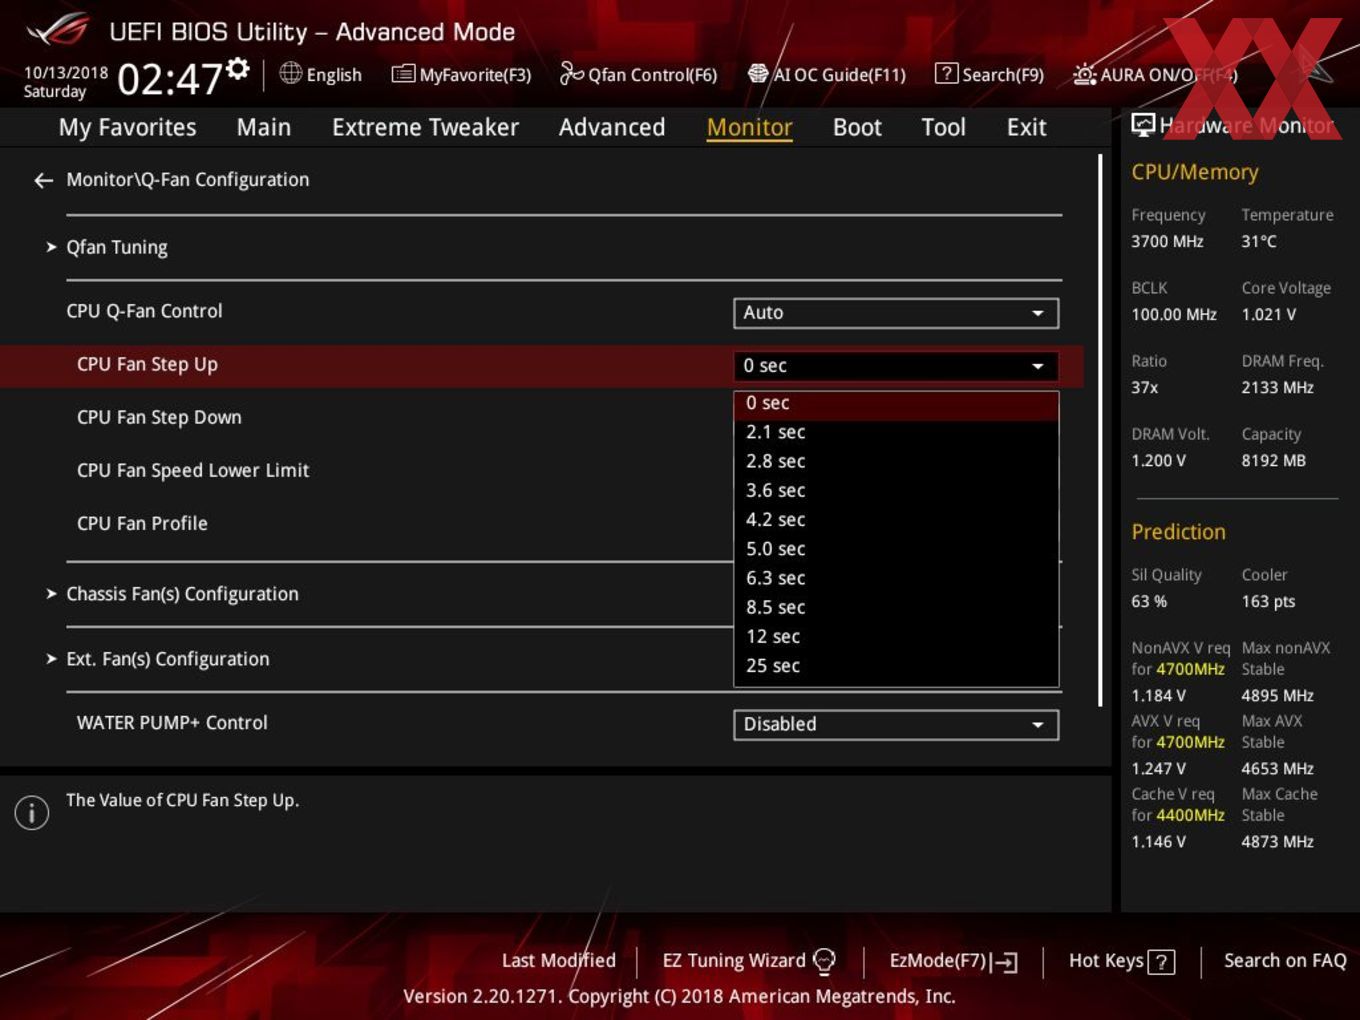
Task: Choose 2.1 sec option
Action: 896,432
